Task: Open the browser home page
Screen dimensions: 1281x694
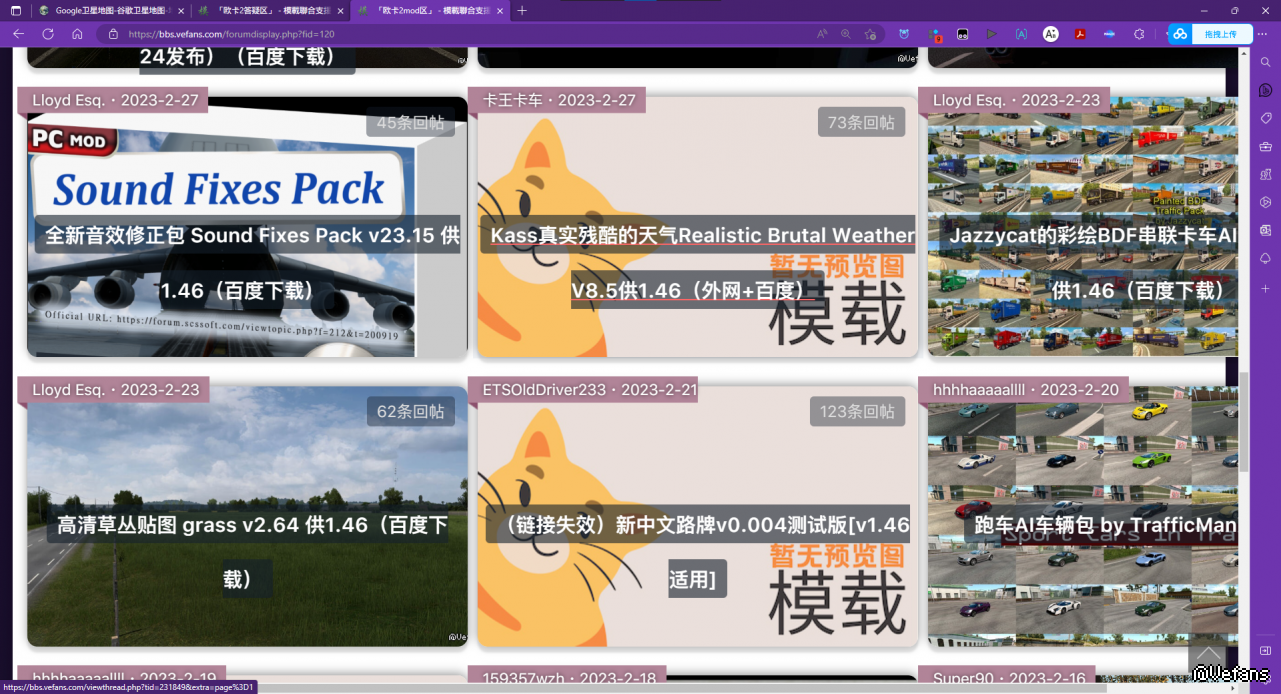Action: coord(77,34)
